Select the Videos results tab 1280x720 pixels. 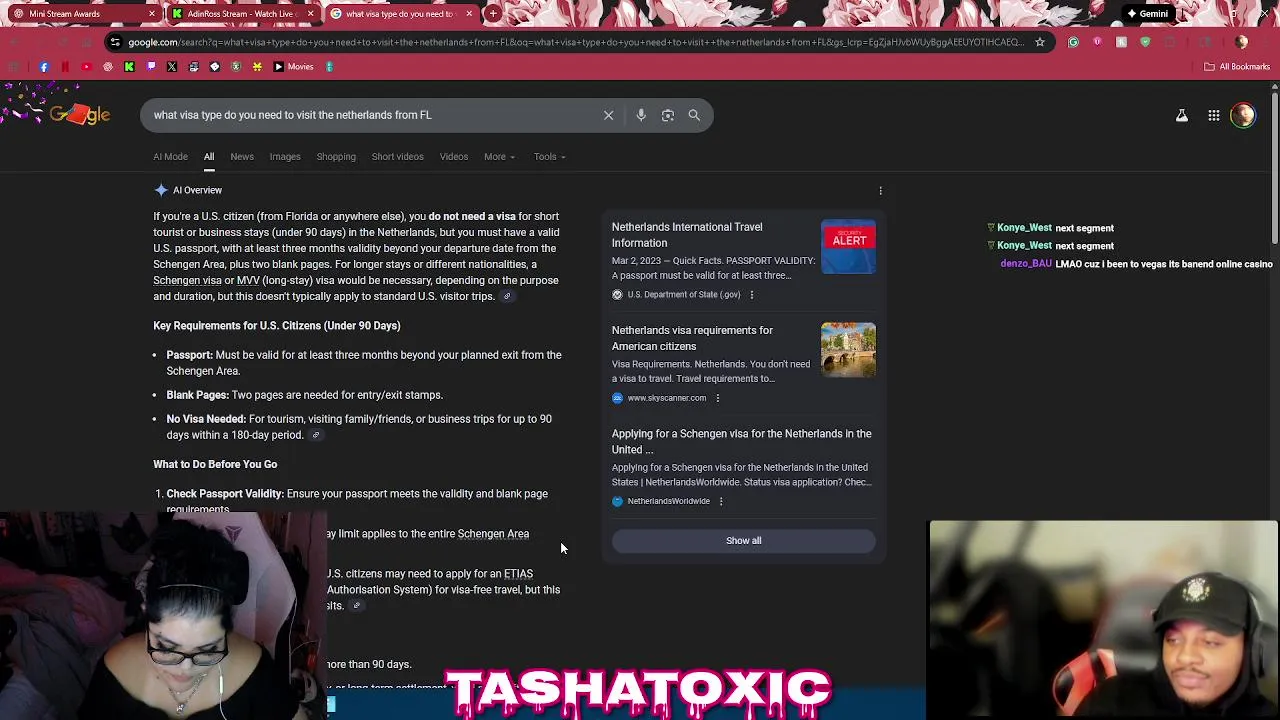[454, 157]
